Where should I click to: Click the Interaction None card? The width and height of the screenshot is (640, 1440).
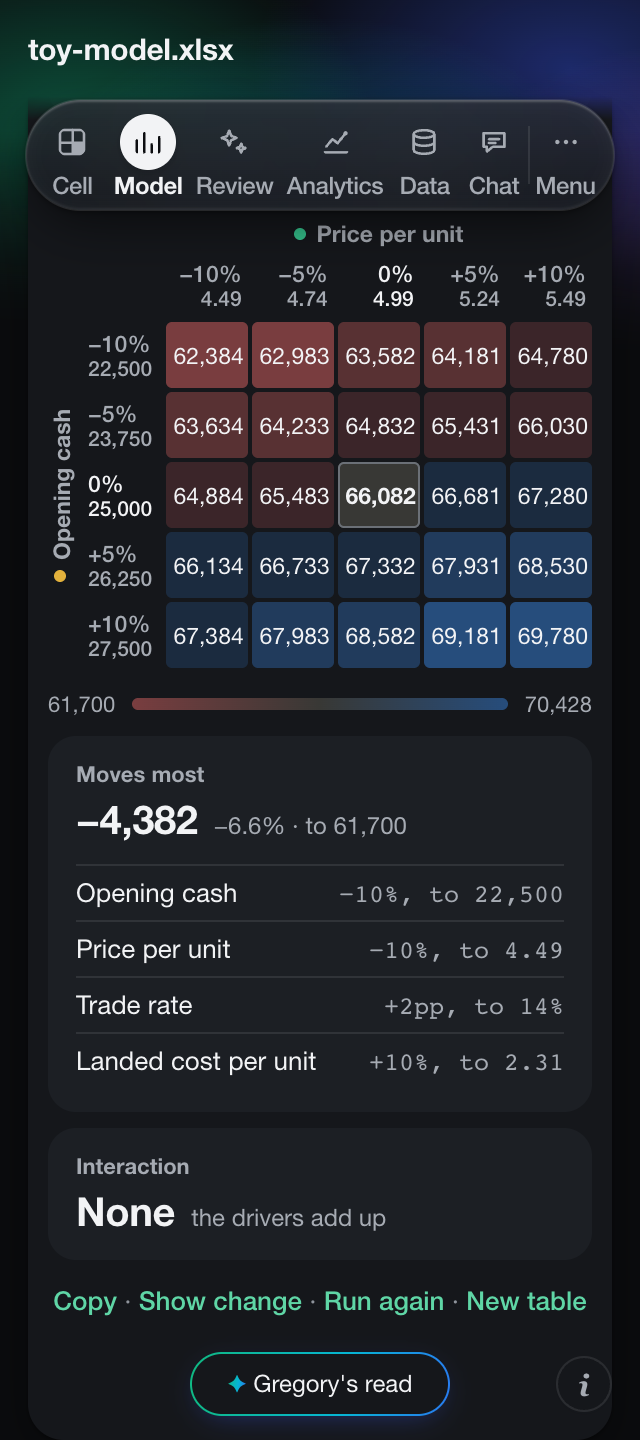(x=320, y=1194)
